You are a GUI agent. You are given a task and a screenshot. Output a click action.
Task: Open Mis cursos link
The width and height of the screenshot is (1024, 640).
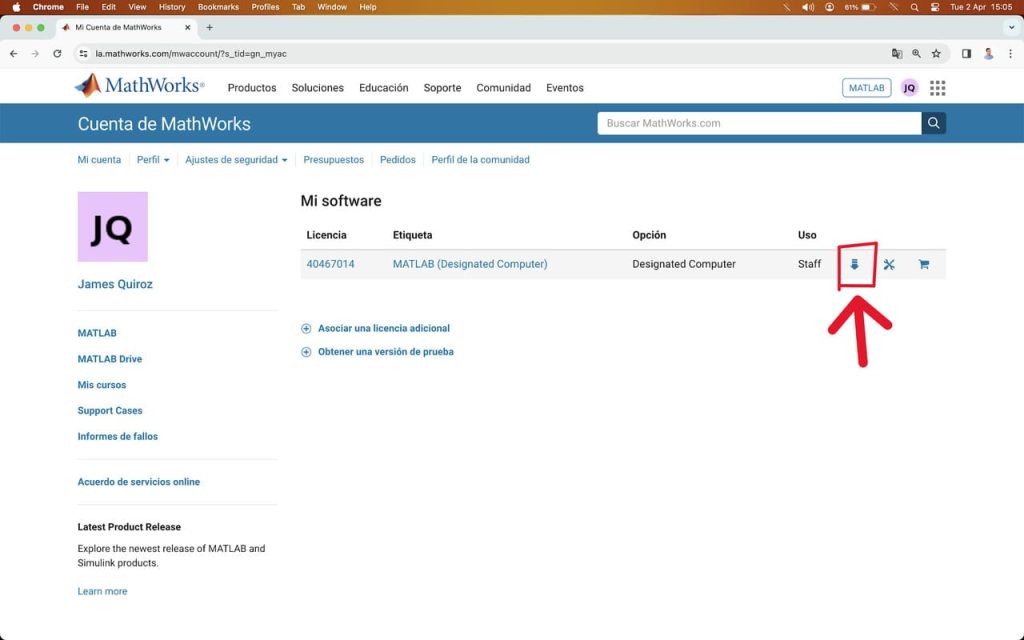coord(102,385)
